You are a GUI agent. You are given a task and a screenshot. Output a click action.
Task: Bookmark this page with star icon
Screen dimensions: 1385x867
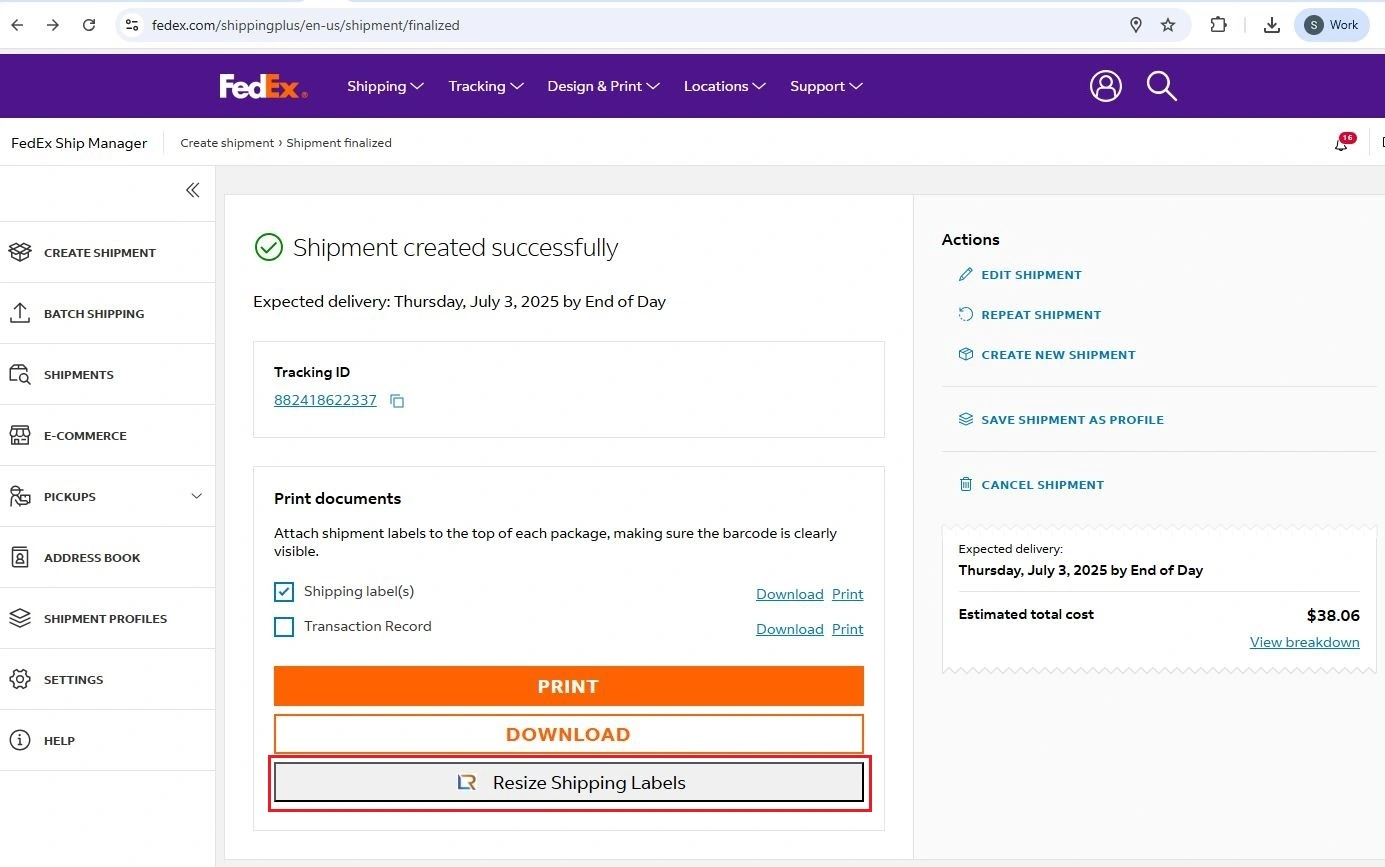(x=1168, y=25)
